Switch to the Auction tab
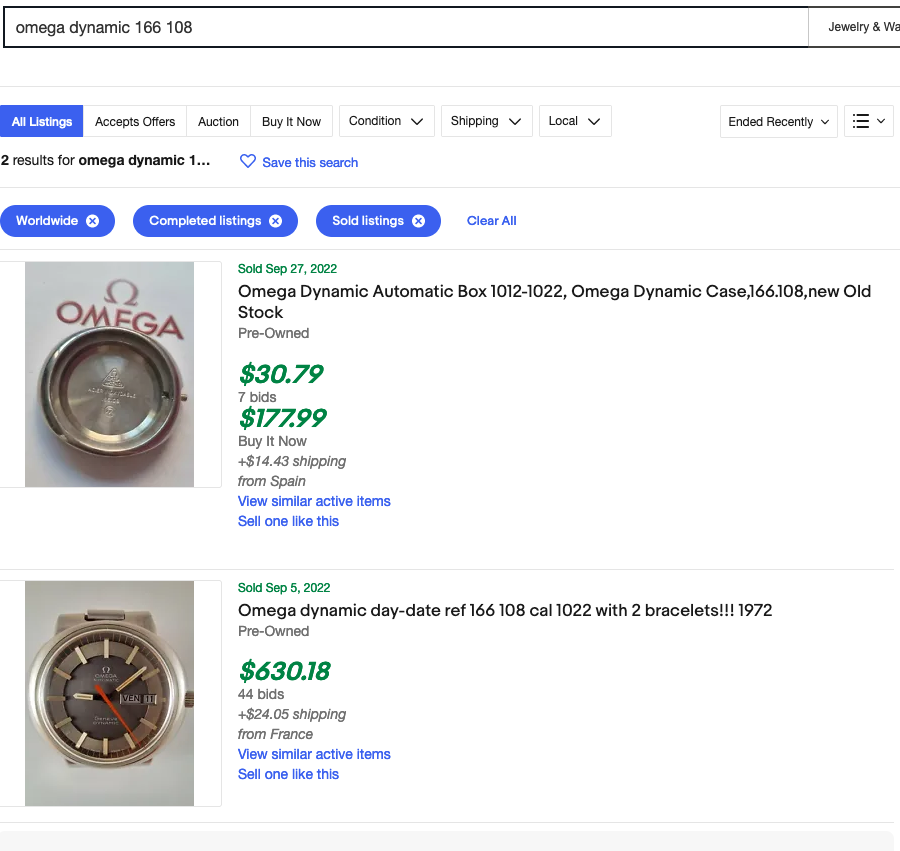Image resolution: width=900 pixels, height=851 pixels. [x=218, y=122]
